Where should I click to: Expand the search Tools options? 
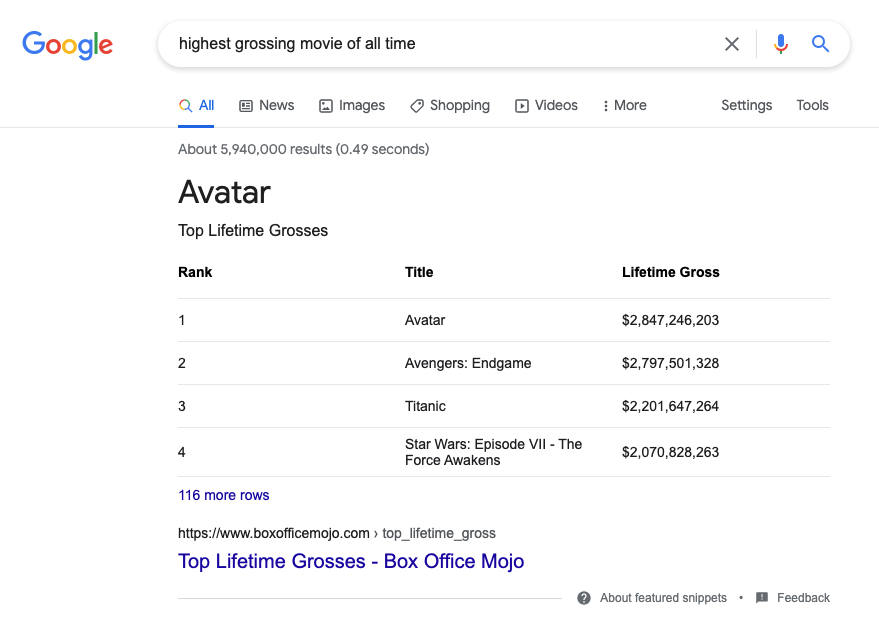(x=812, y=105)
